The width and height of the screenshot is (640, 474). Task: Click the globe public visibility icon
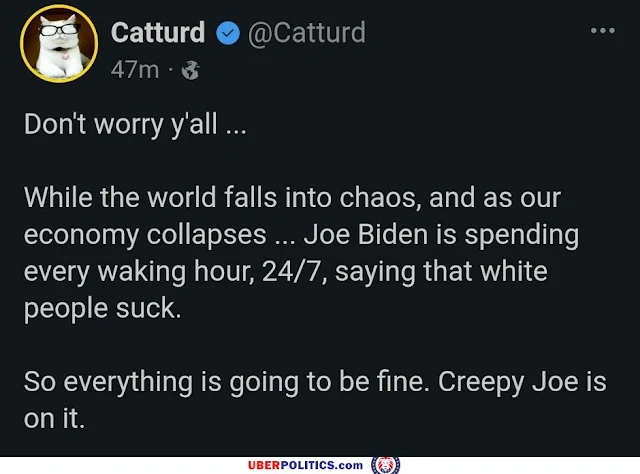pos(191,70)
